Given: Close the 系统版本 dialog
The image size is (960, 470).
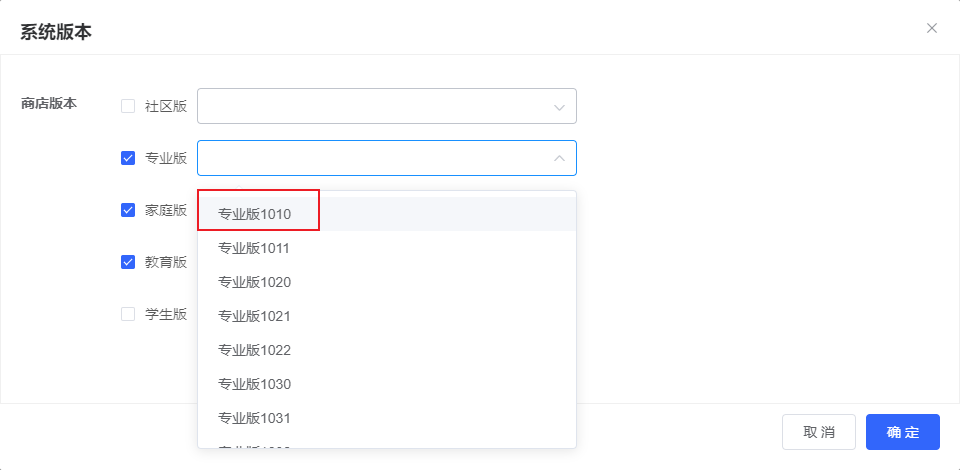Looking at the screenshot, I should coord(932,28).
